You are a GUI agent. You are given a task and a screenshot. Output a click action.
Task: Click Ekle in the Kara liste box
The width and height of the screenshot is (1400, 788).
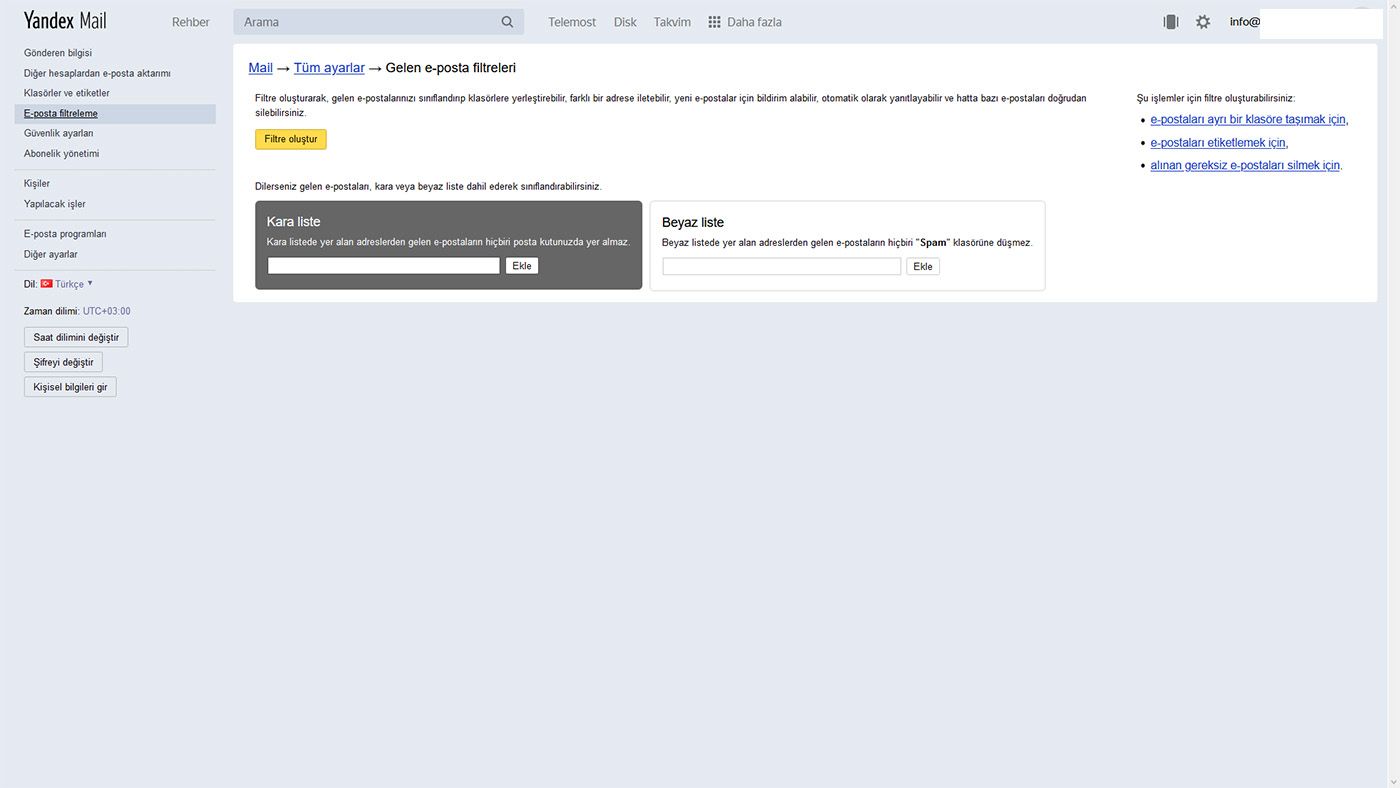(x=522, y=266)
